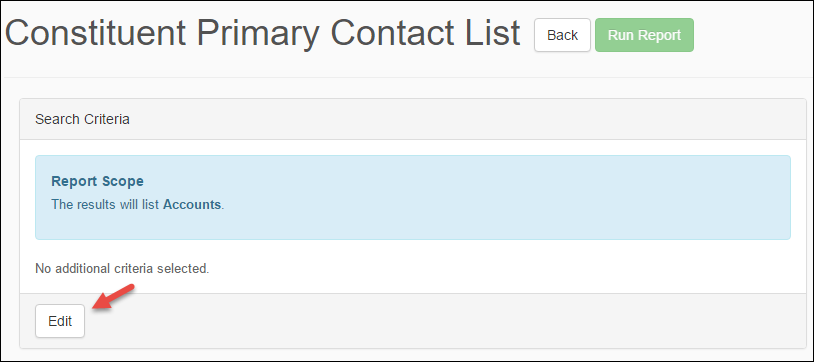Click the Report Scope heading
The height and width of the screenshot is (362, 814).
click(x=98, y=181)
